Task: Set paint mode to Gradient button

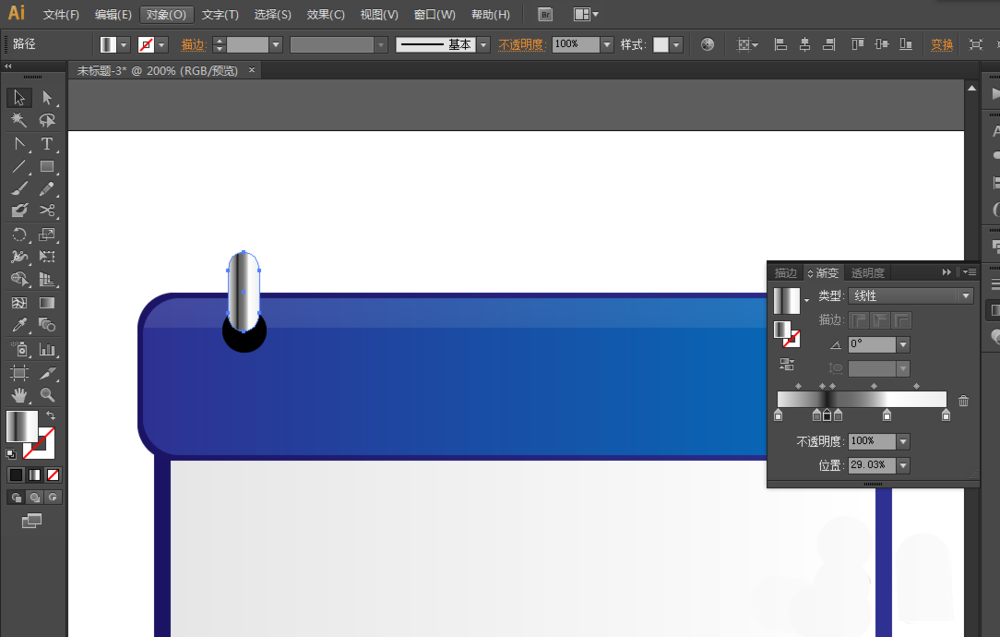Action: [x=34, y=474]
